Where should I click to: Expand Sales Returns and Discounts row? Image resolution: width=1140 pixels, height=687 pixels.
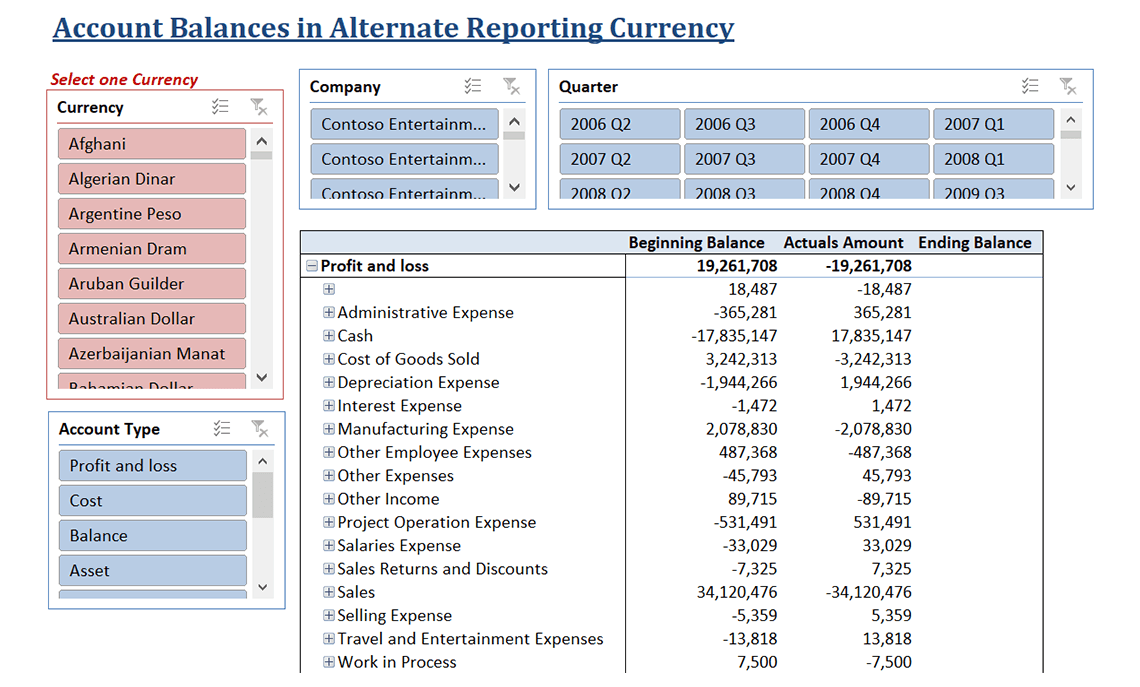329,569
